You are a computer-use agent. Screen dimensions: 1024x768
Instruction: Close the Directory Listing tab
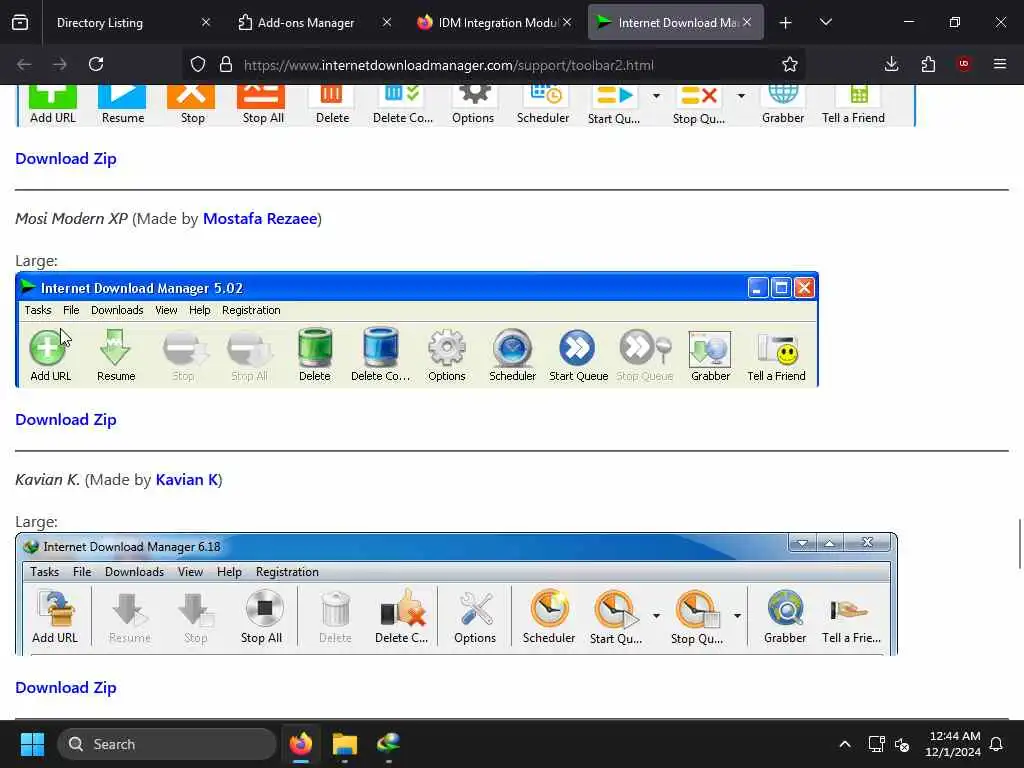pos(206,22)
